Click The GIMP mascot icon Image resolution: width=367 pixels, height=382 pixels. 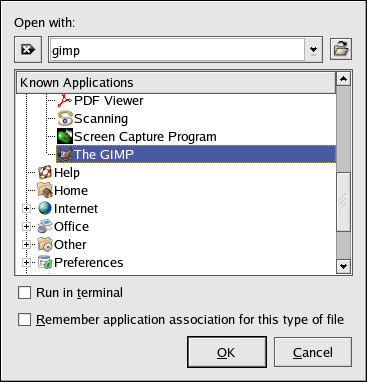coord(65,154)
